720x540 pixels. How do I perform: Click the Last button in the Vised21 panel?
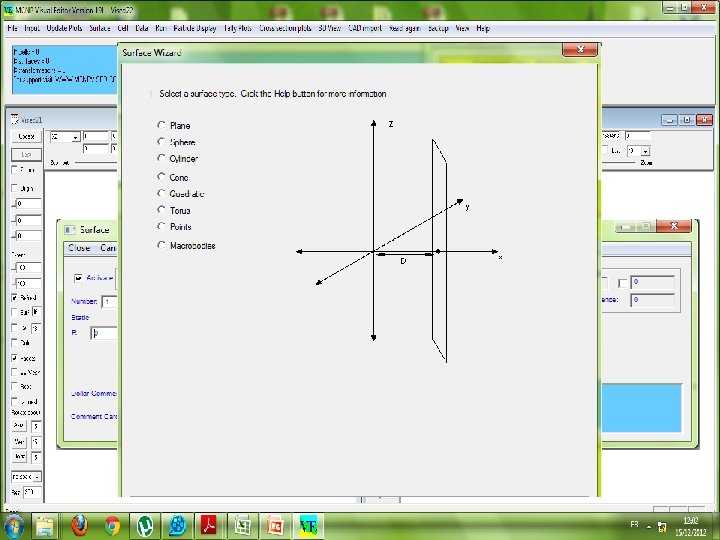pos(26,155)
